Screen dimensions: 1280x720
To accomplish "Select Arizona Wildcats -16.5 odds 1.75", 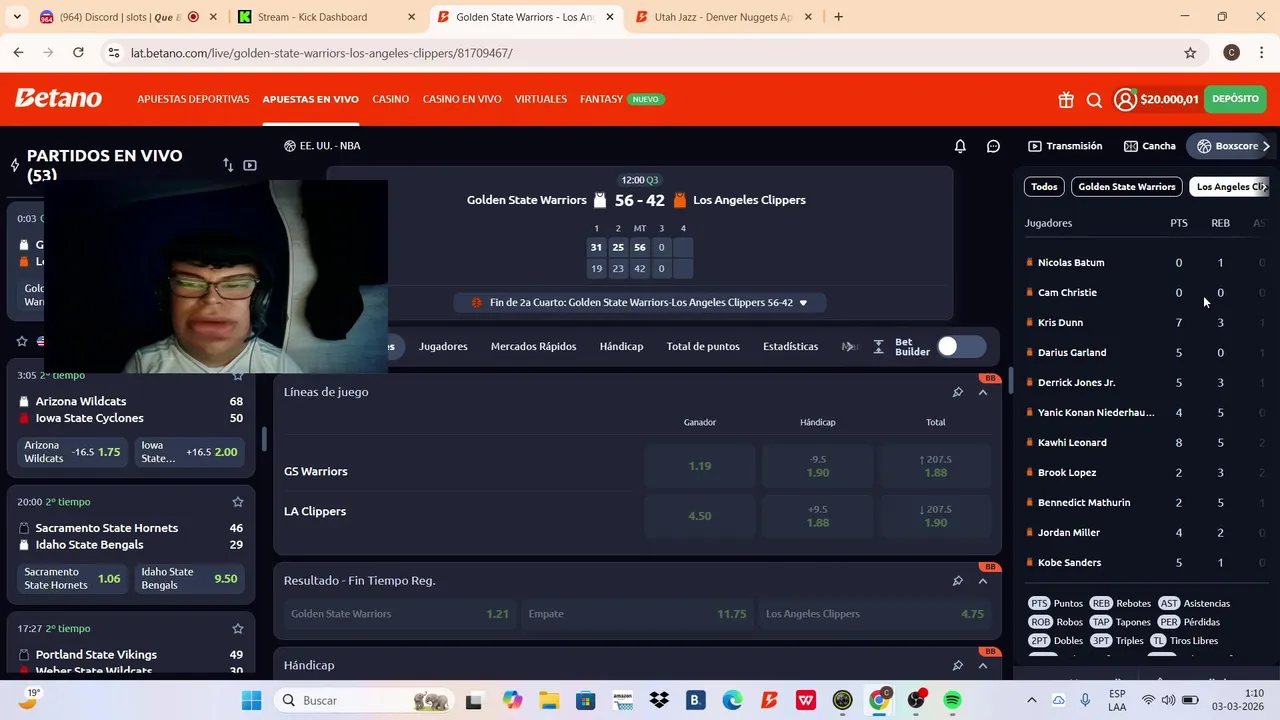I will tap(72, 452).
